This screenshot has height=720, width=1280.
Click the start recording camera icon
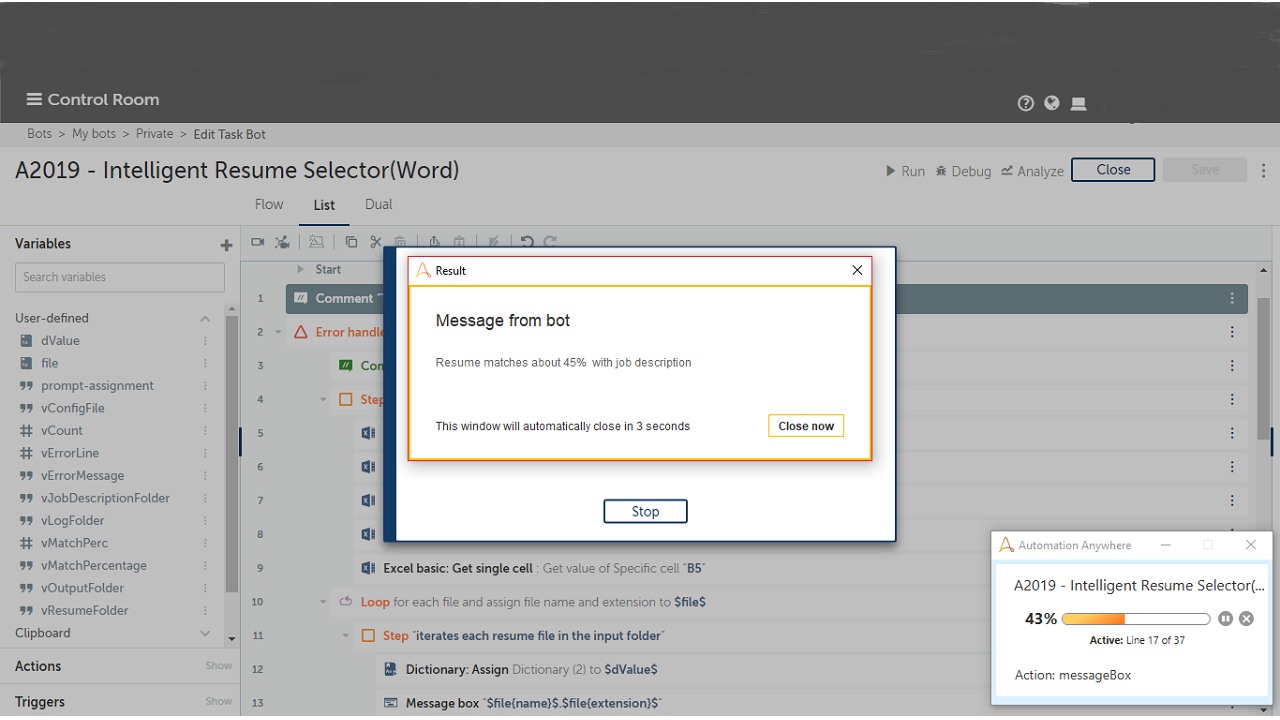tap(257, 242)
